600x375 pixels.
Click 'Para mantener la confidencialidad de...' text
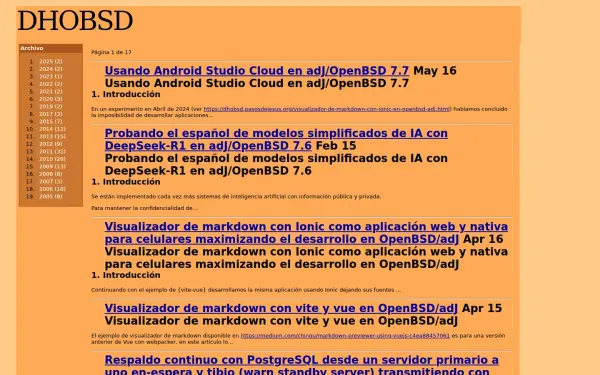(144, 208)
